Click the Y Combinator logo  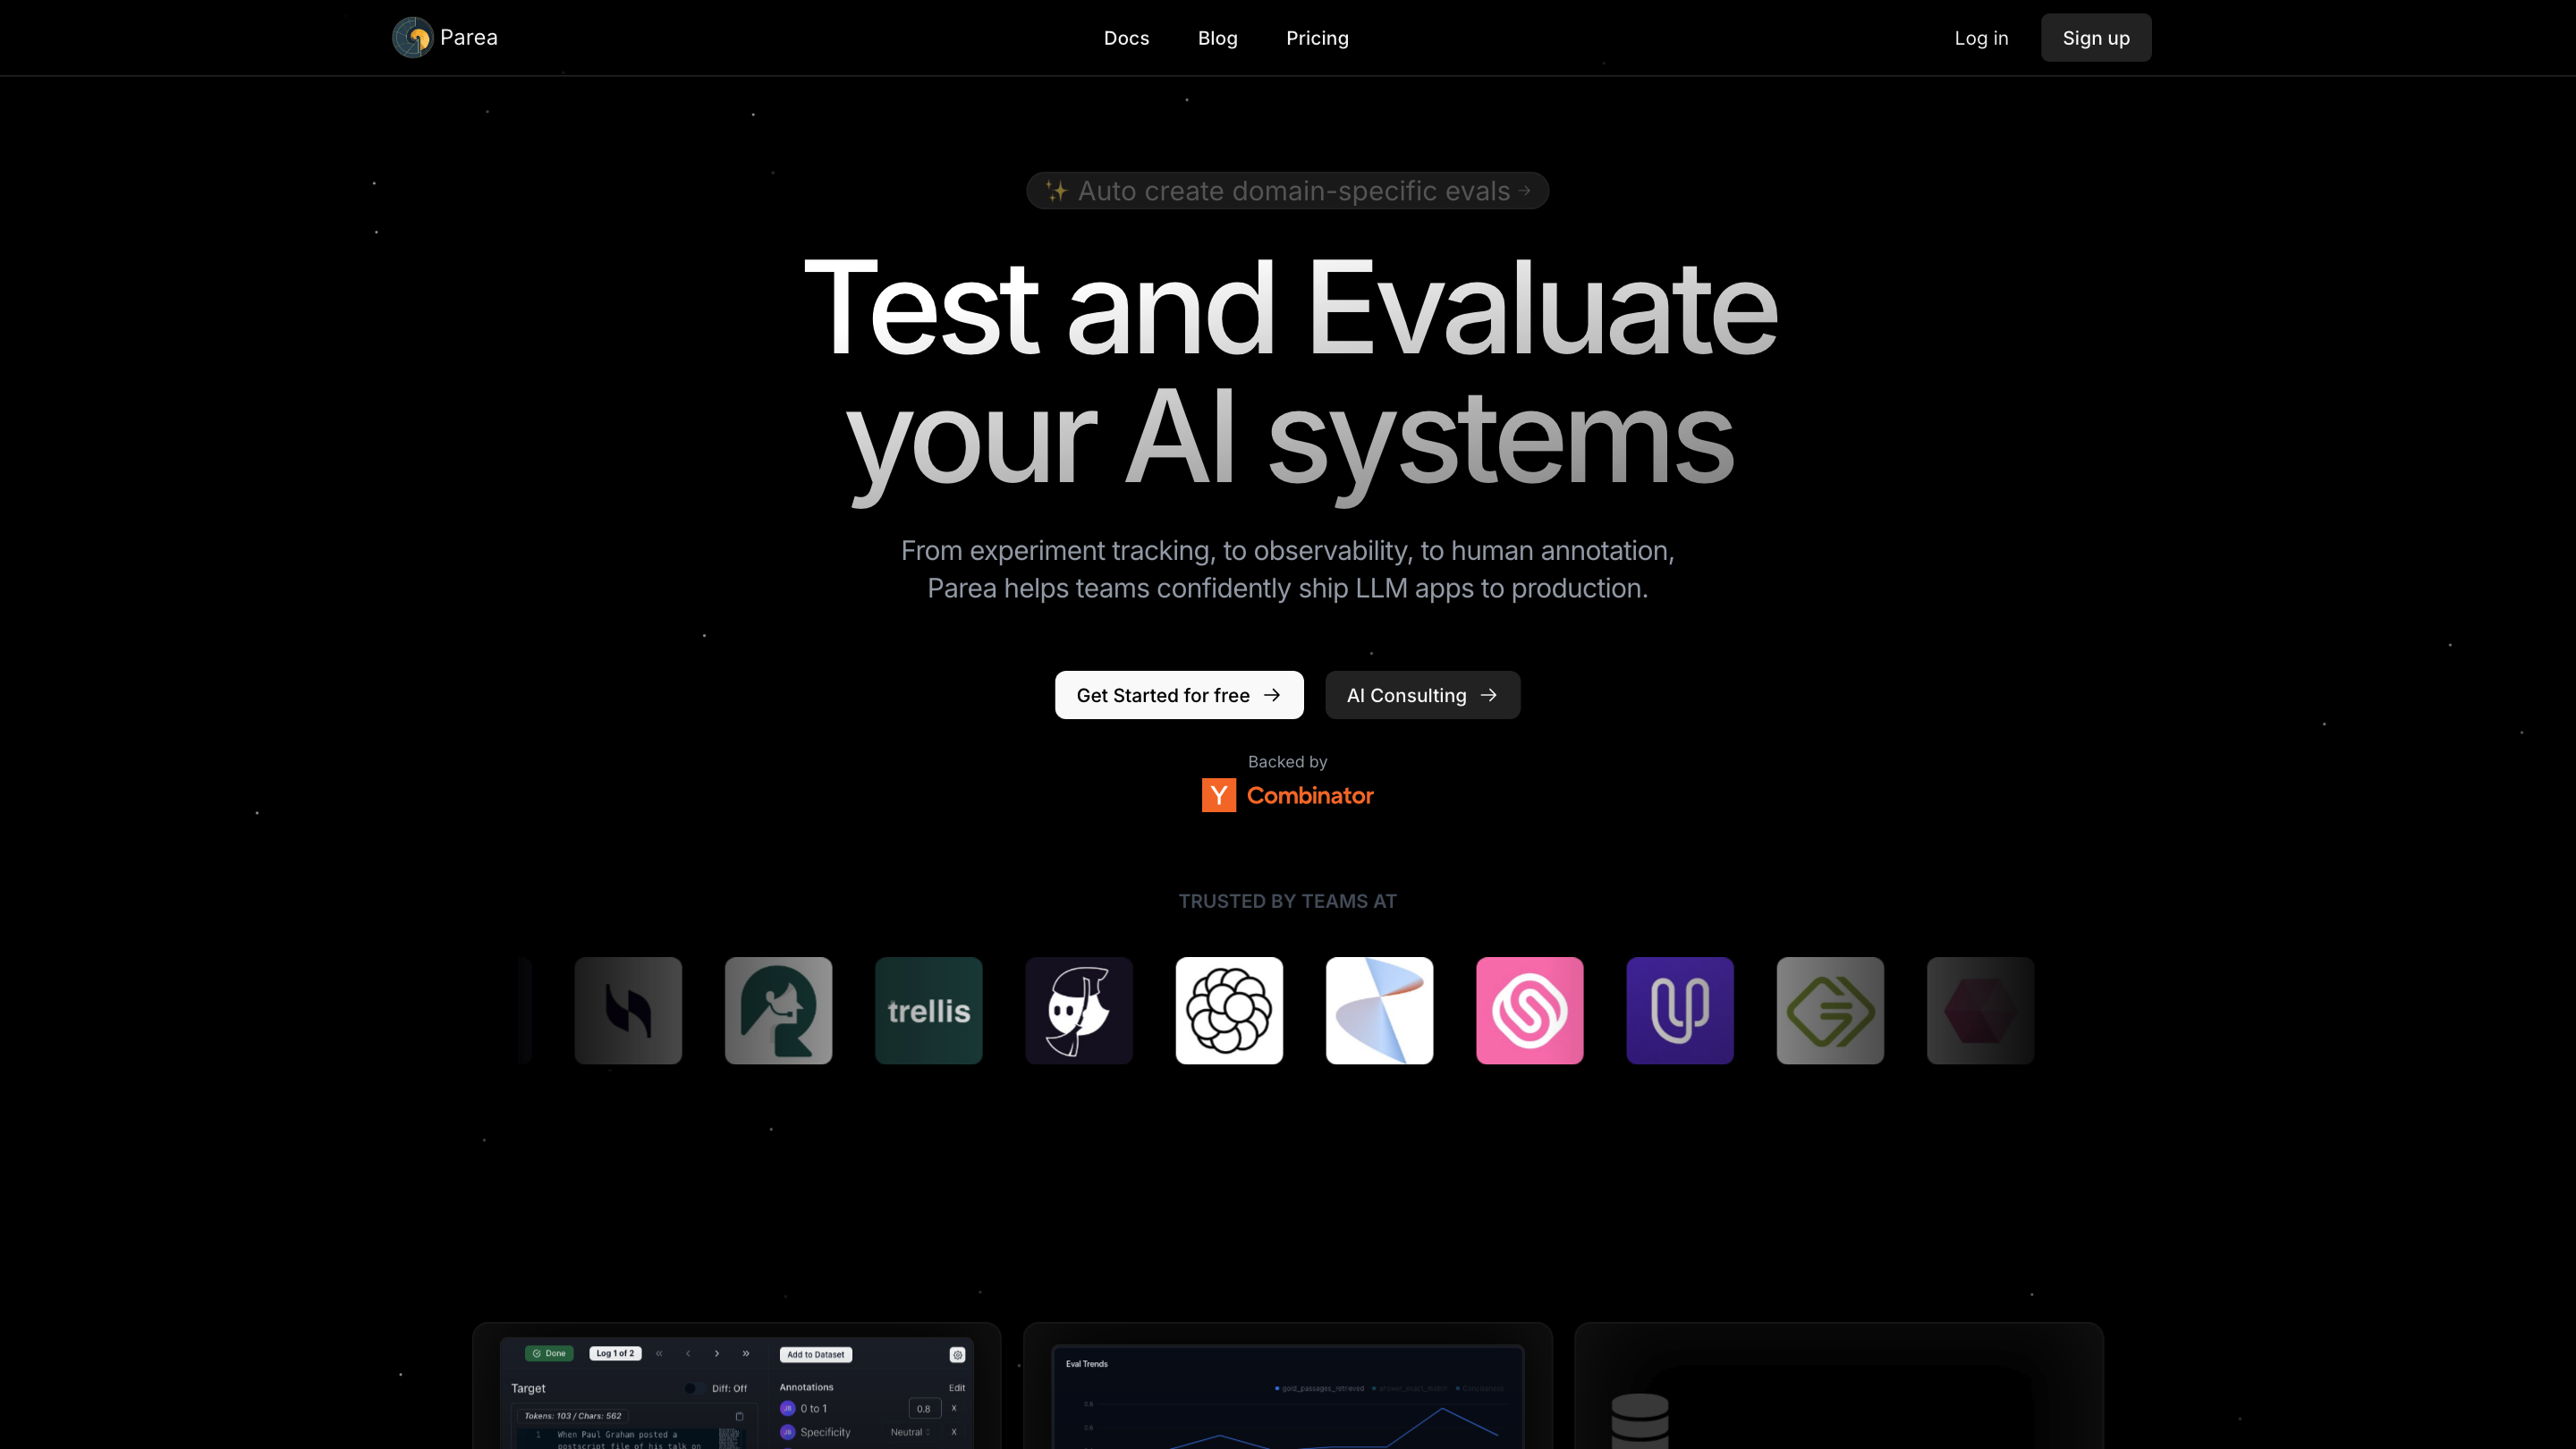point(1287,795)
